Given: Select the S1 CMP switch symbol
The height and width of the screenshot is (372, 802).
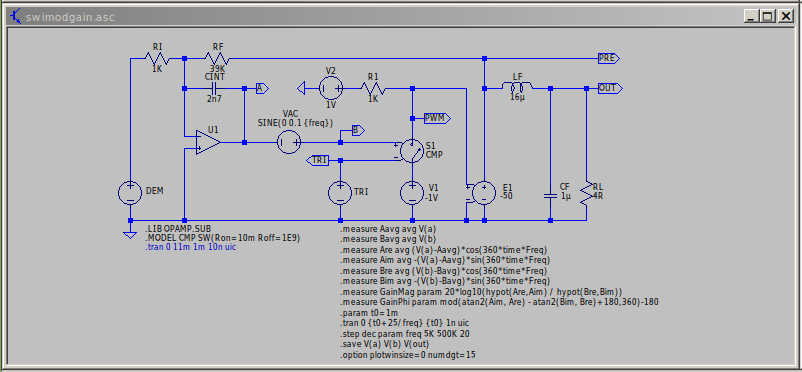Looking at the screenshot, I should coord(412,150).
